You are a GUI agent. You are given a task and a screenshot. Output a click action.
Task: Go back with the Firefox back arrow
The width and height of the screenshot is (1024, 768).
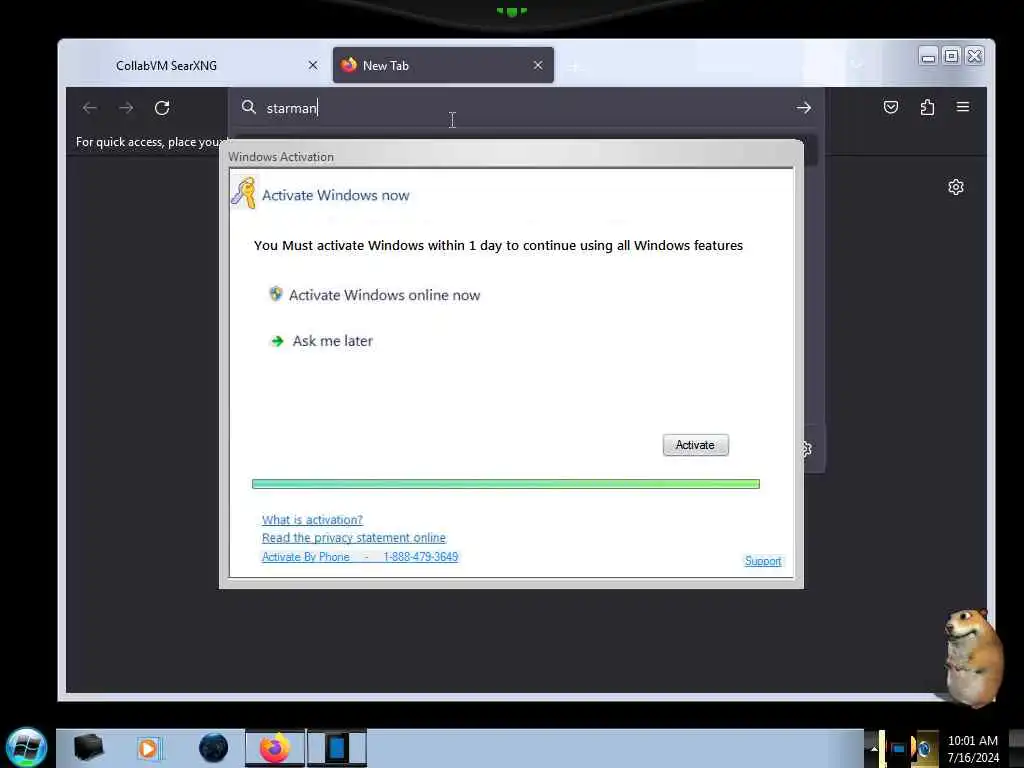90,108
